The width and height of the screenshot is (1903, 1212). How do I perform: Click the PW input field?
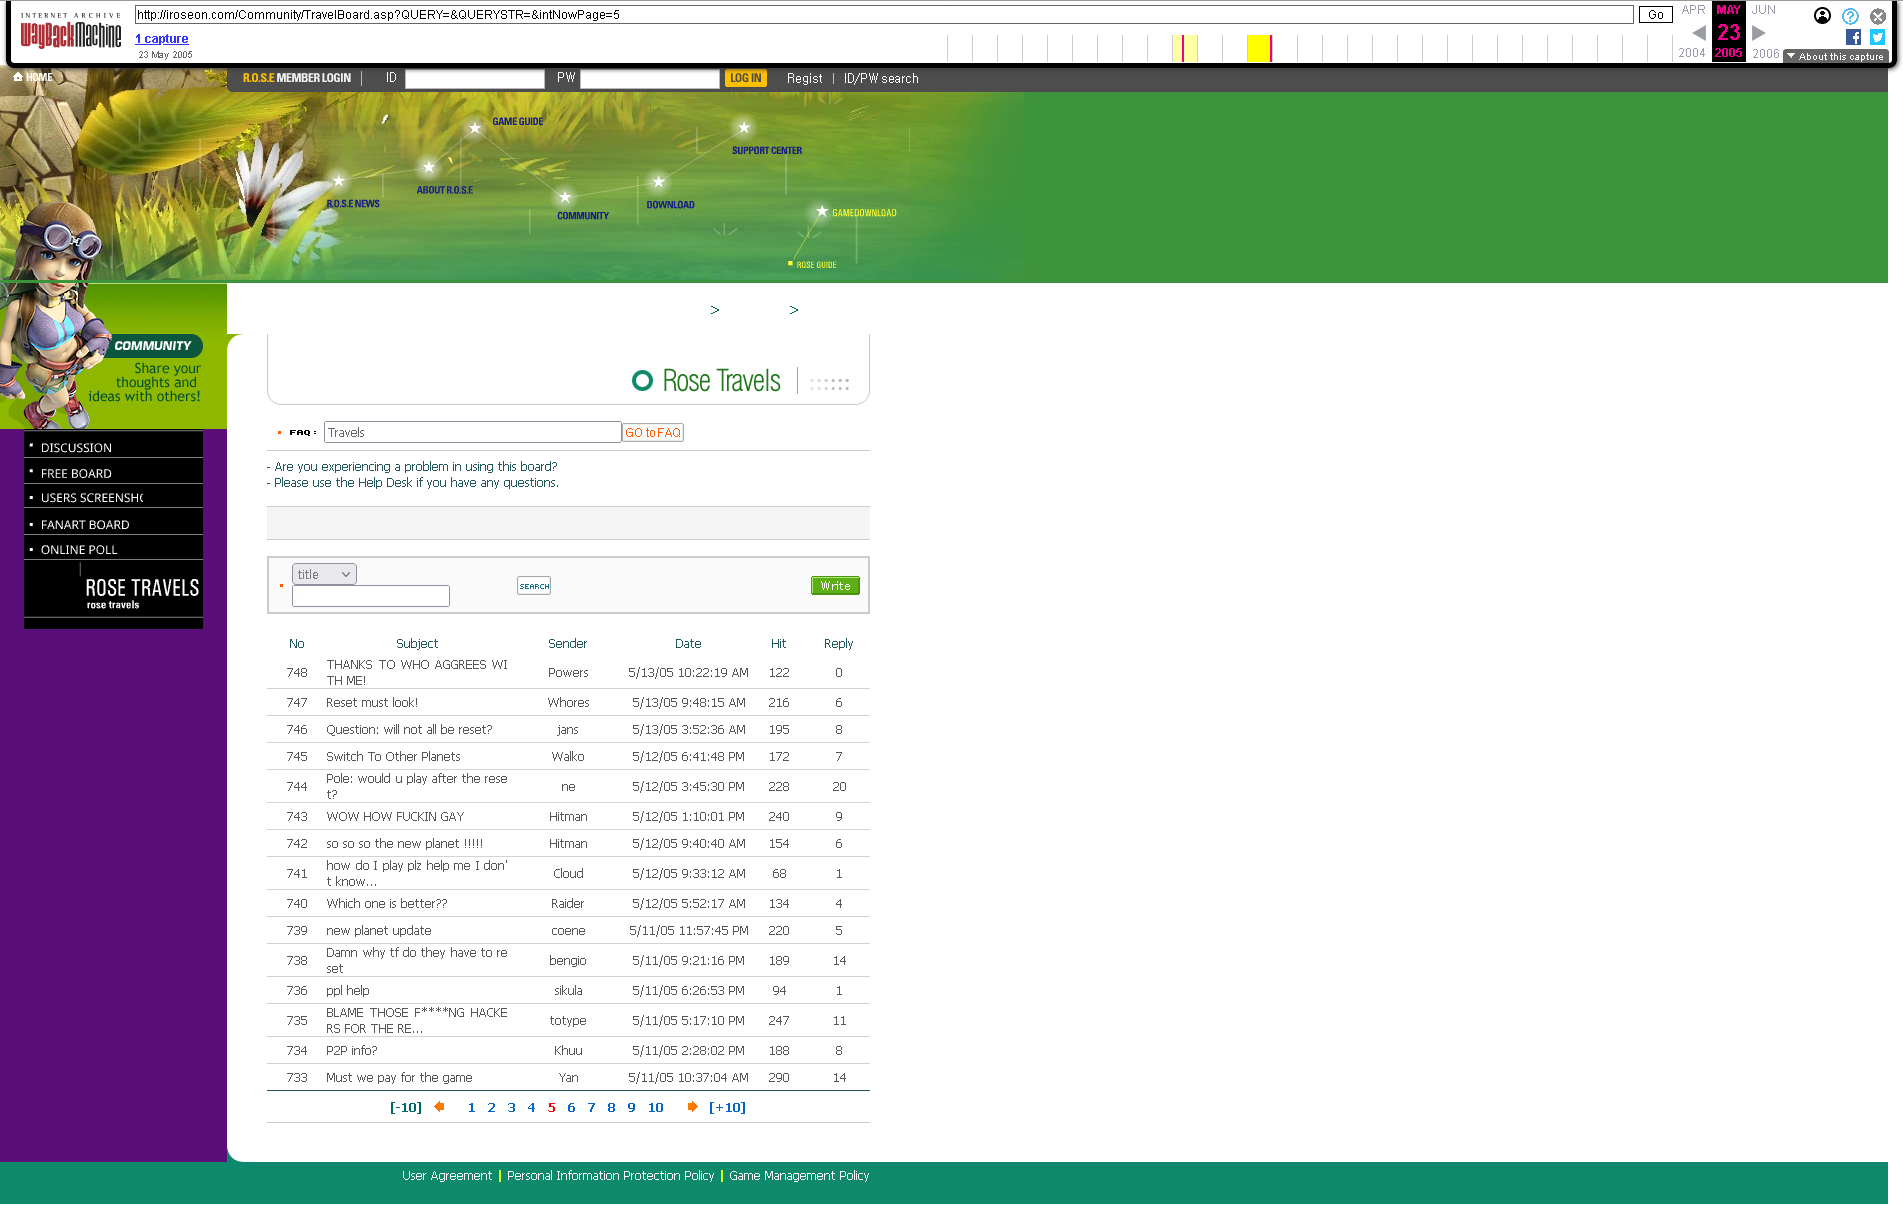point(650,79)
